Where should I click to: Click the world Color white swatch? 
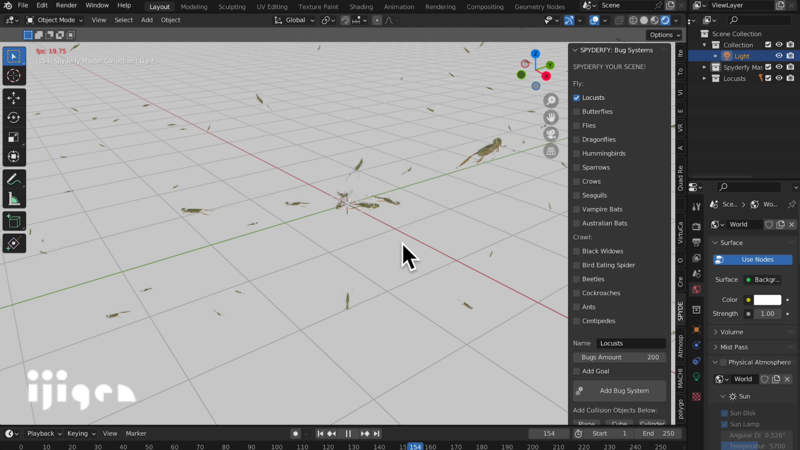point(767,300)
